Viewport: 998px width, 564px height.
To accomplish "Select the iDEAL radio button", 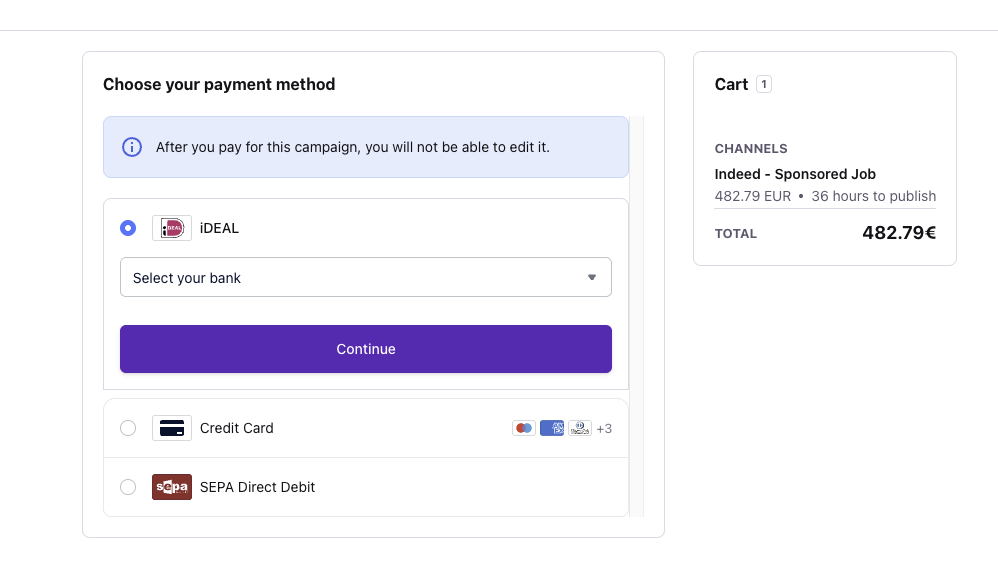I will pos(128,228).
